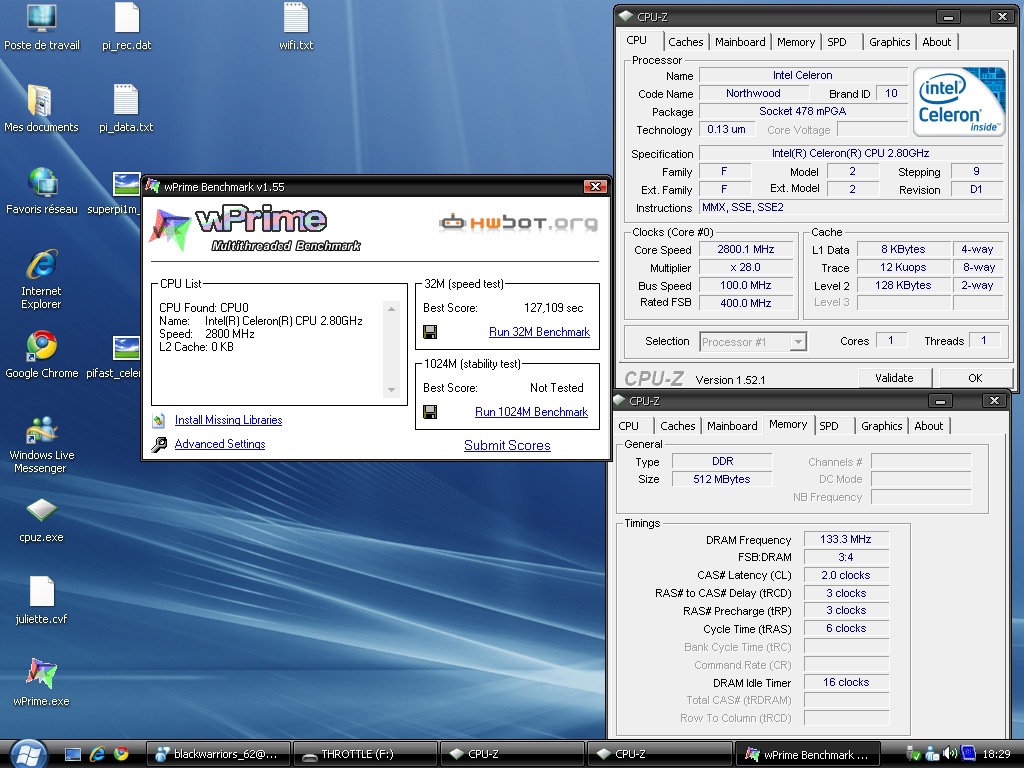This screenshot has width=1024, height=768.
Task: Open Poste de travail desktop icon
Action: click(x=42, y=27)
